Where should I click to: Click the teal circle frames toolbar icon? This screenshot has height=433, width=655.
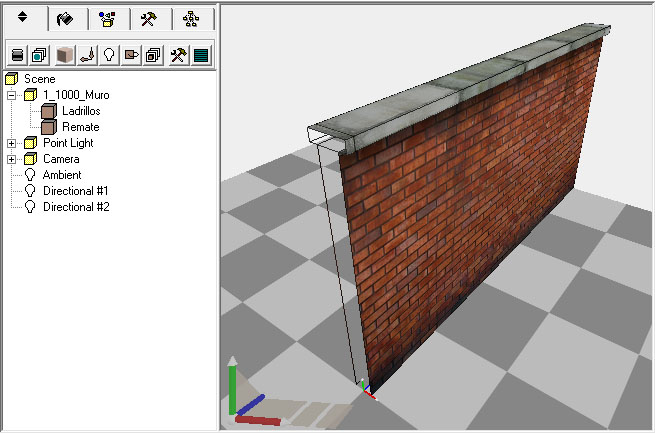39,55
